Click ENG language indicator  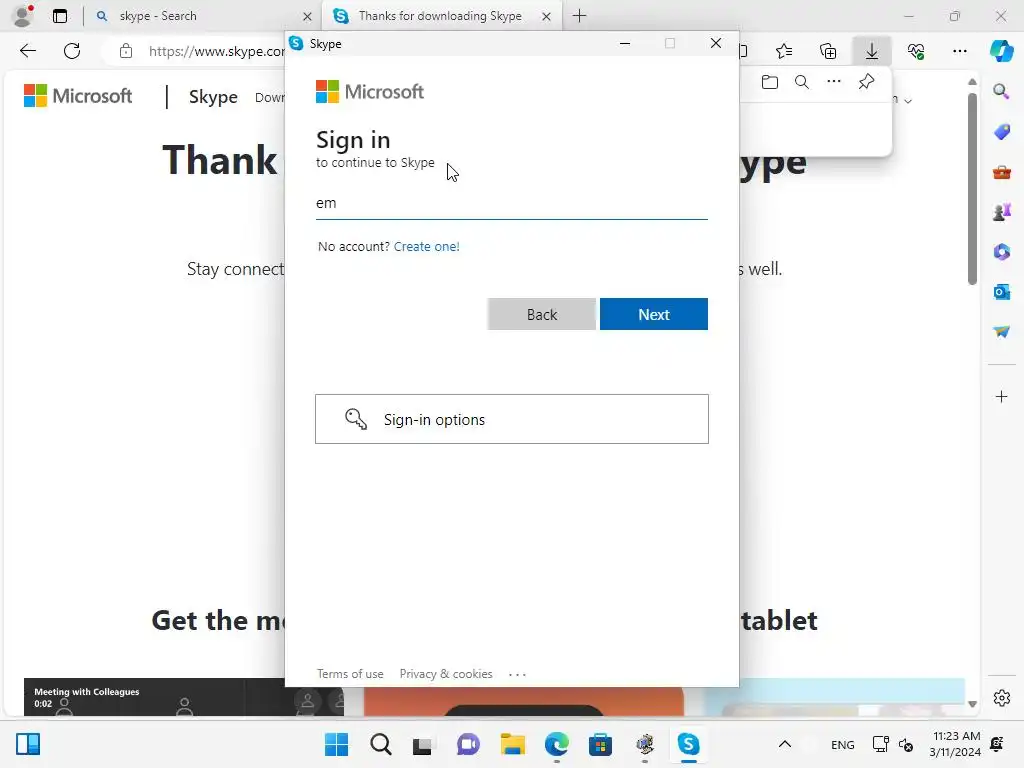[842, 744]
